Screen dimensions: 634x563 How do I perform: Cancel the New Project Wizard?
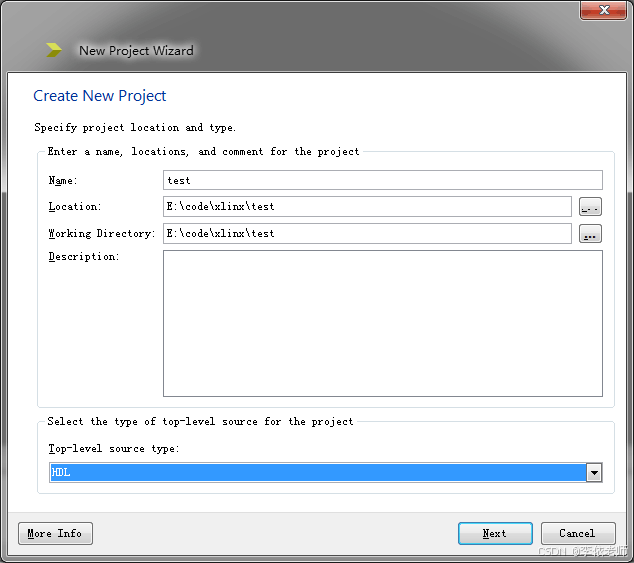578,533
